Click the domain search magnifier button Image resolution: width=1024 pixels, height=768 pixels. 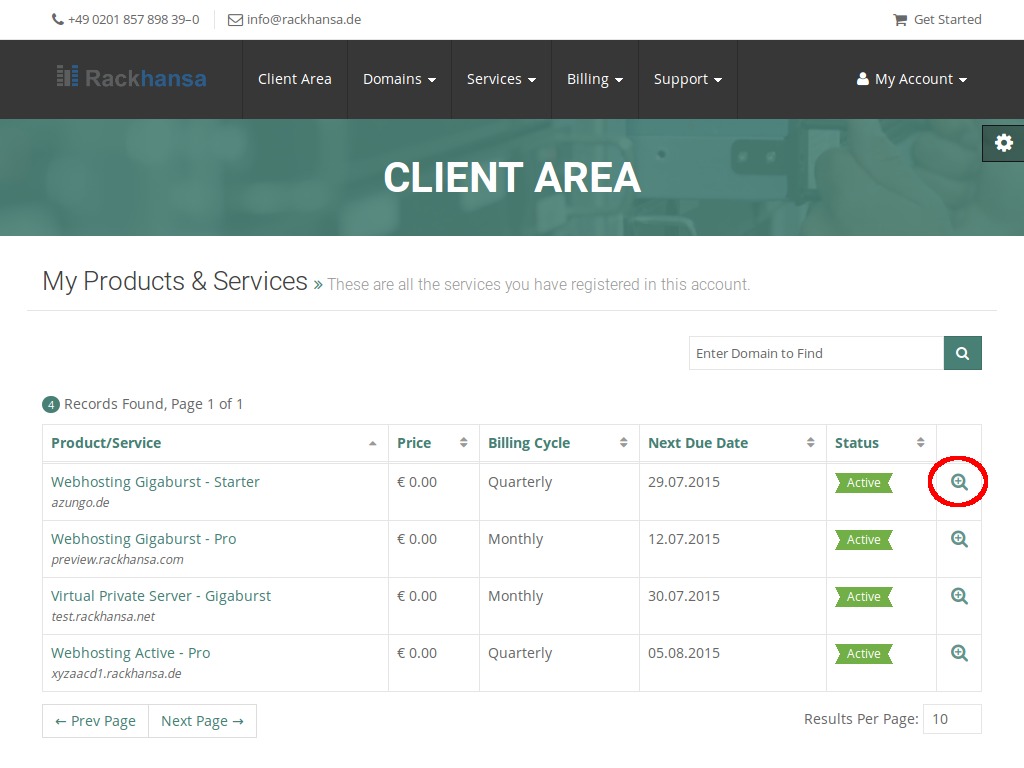click(963, 353)
